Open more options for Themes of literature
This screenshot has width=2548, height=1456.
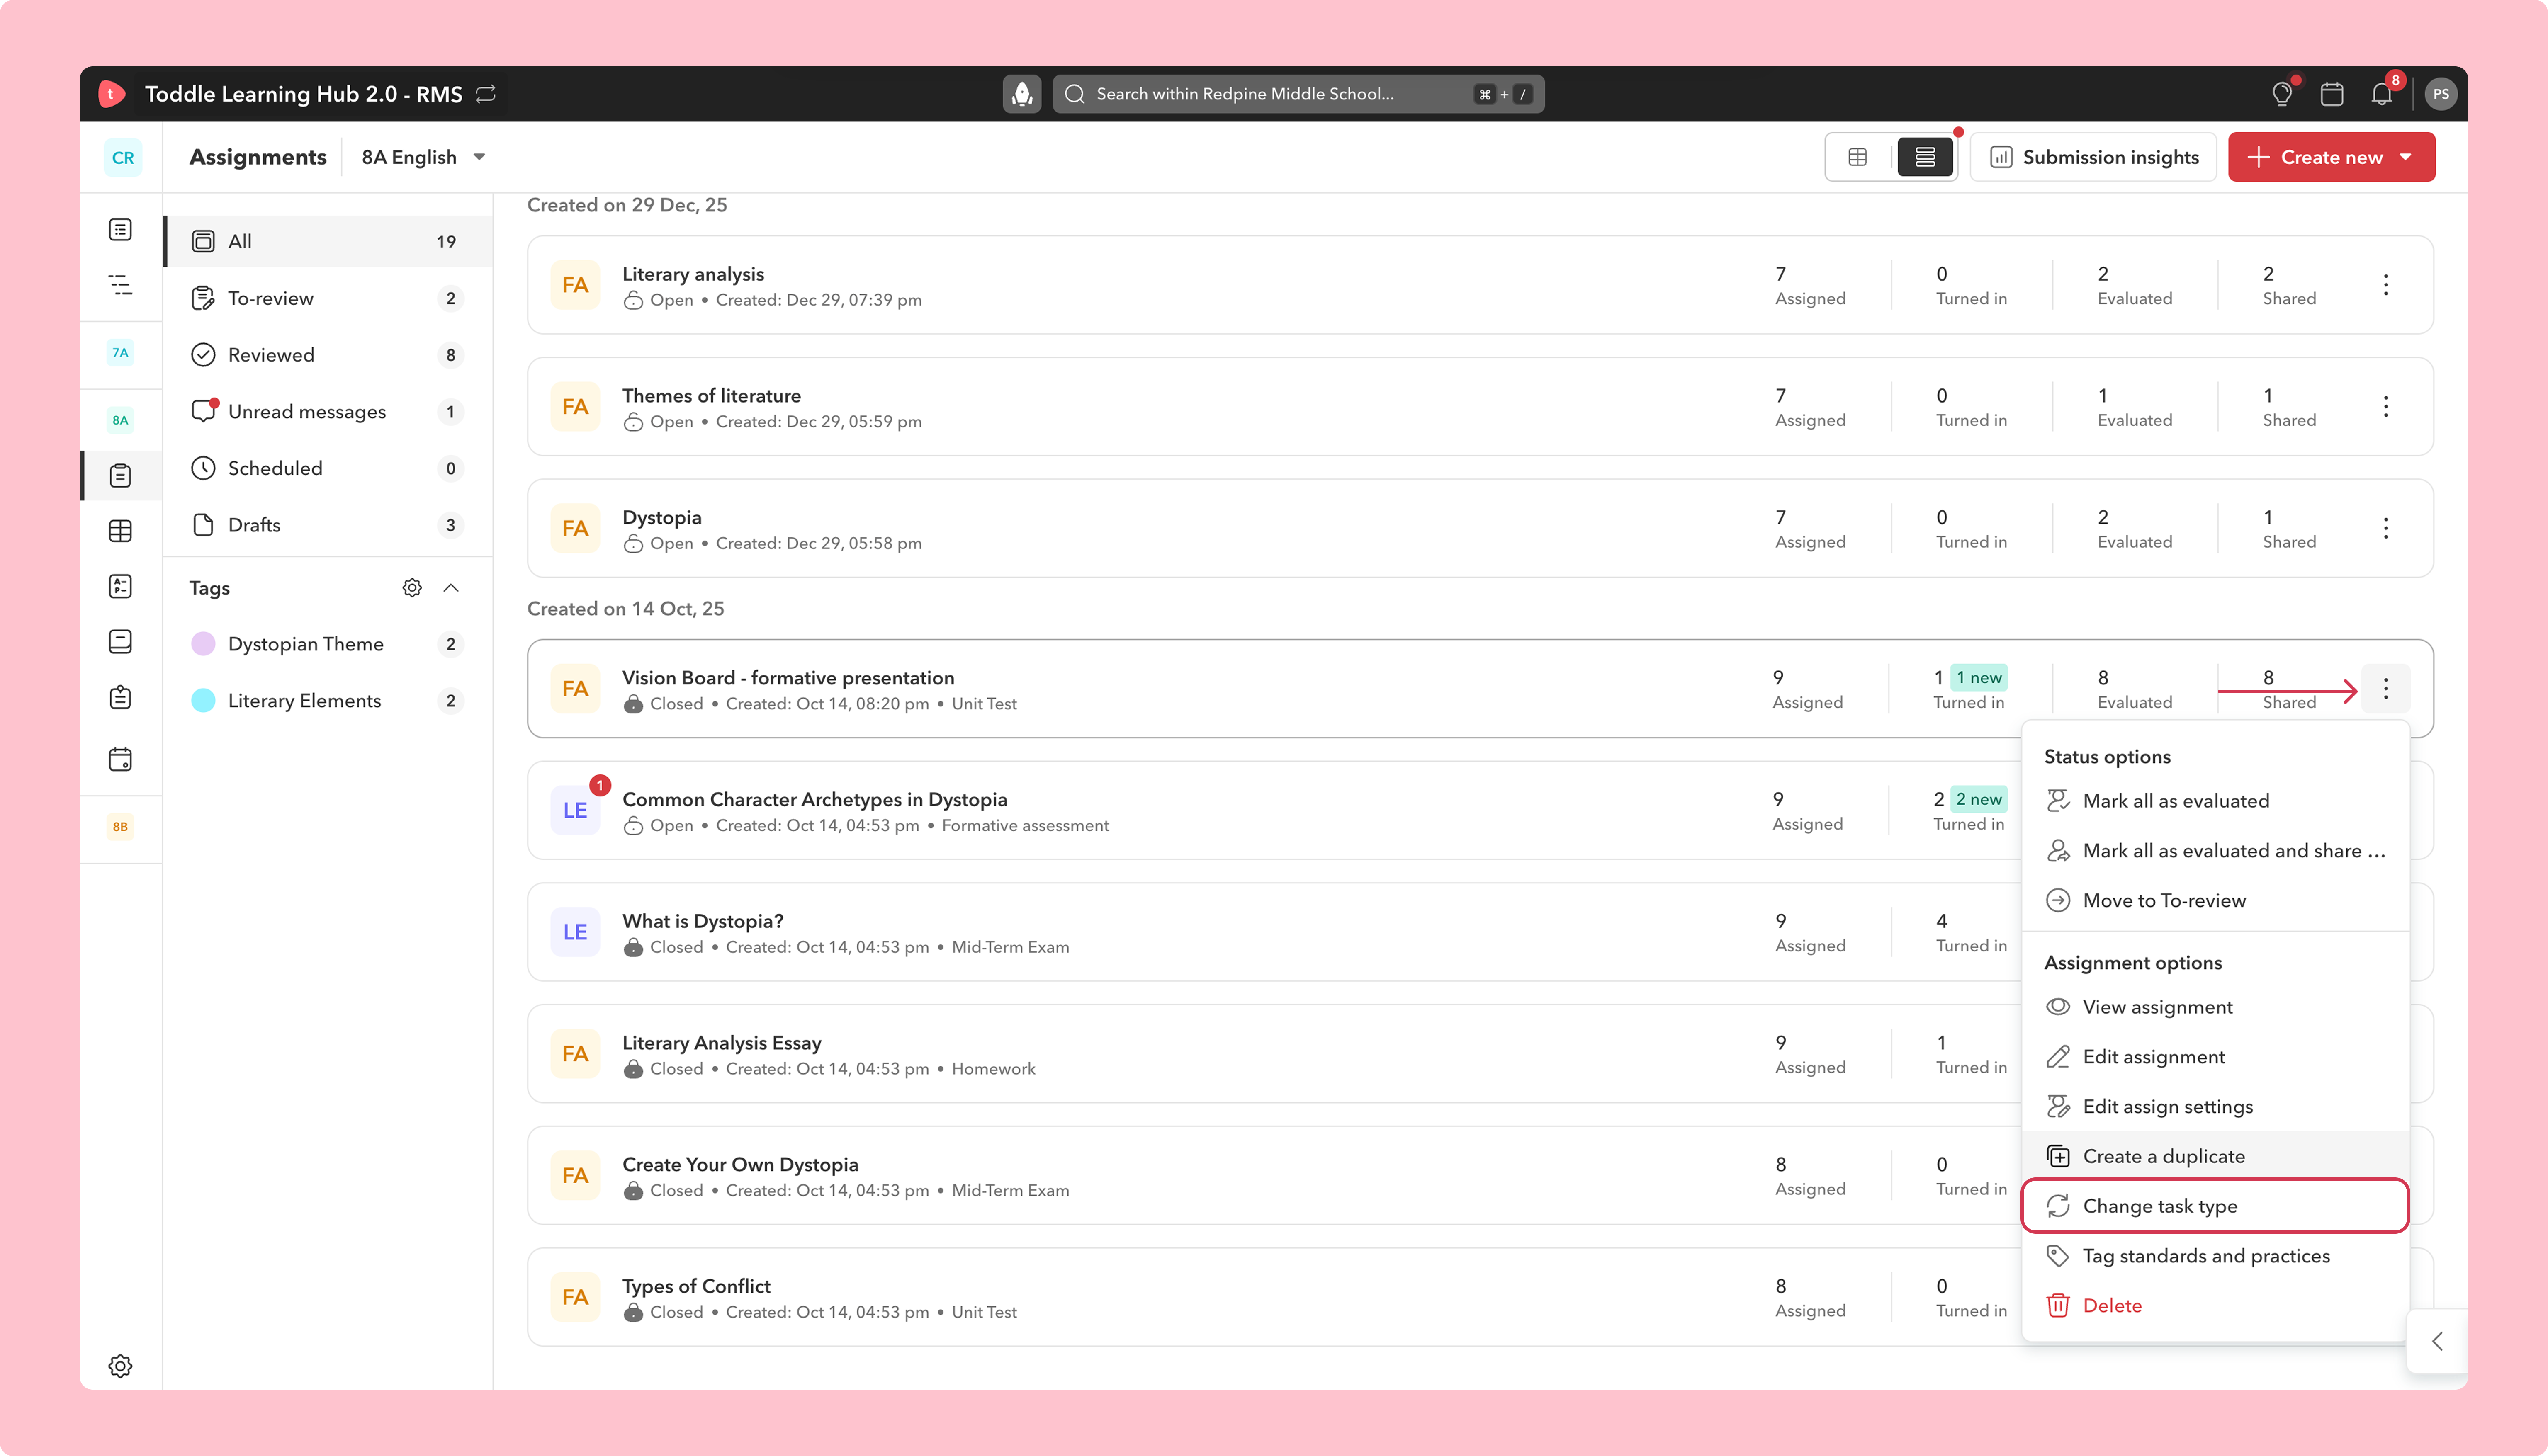click(2385, 407)
